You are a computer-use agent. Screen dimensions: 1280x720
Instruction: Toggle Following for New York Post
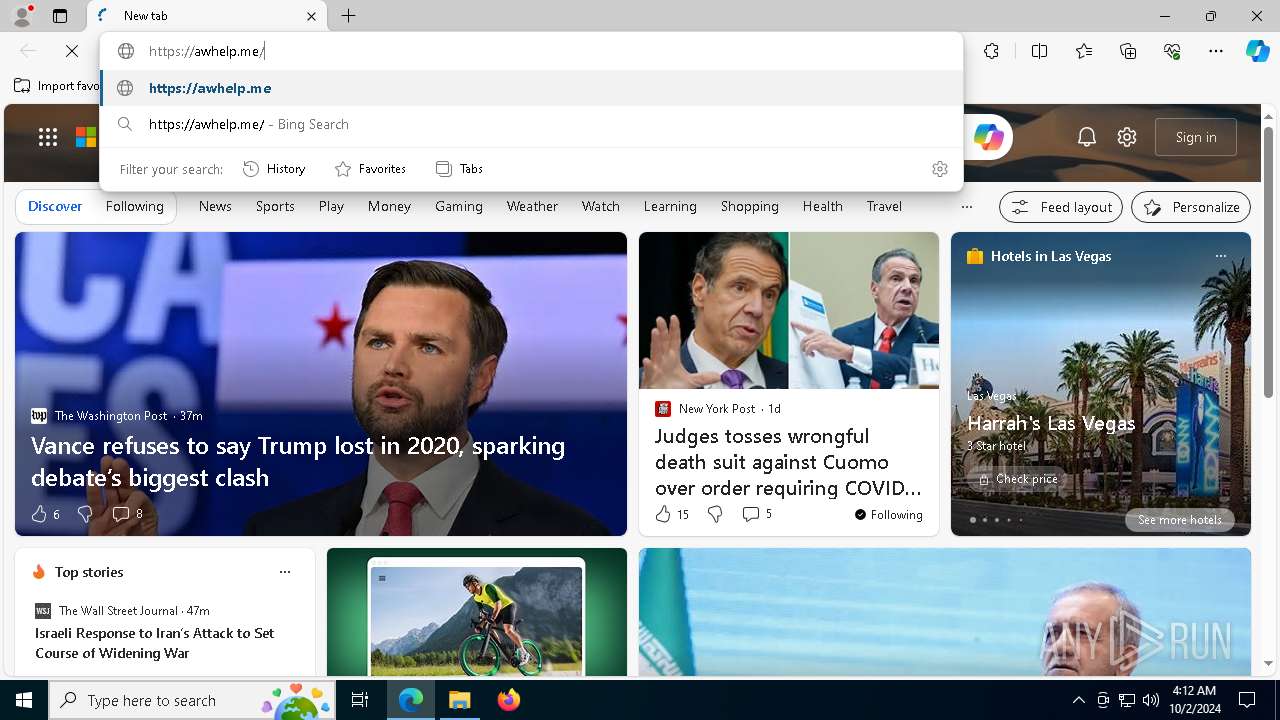coord(889,515)
